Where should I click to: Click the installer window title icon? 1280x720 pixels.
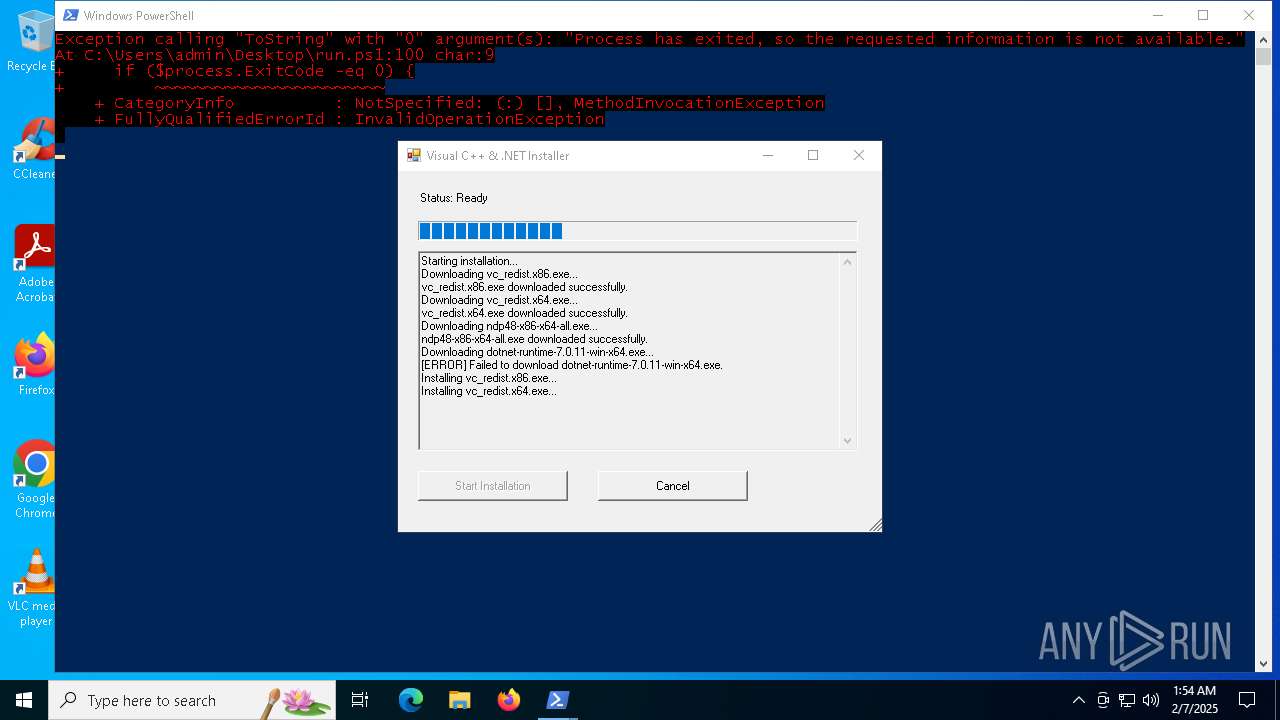(x=414, y=155)
